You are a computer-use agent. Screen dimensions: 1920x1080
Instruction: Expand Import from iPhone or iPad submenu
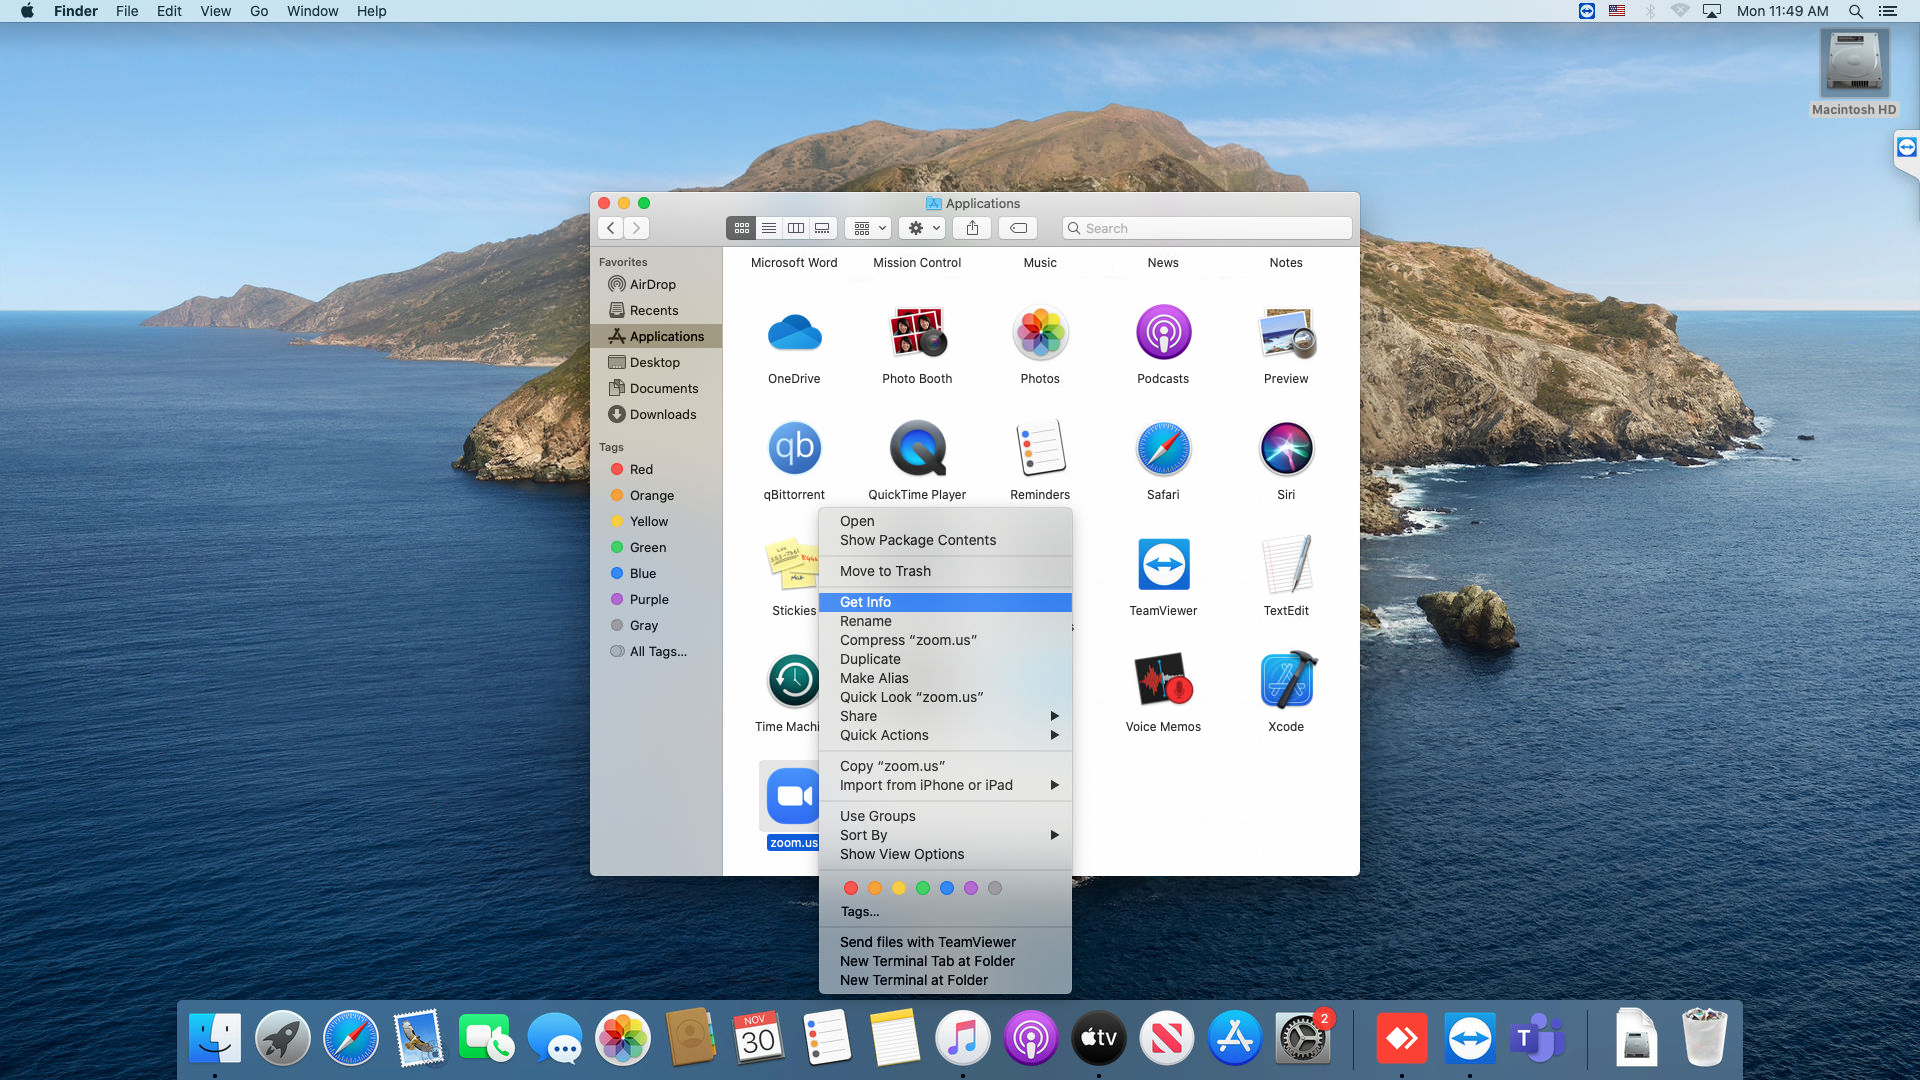[945, 785]
